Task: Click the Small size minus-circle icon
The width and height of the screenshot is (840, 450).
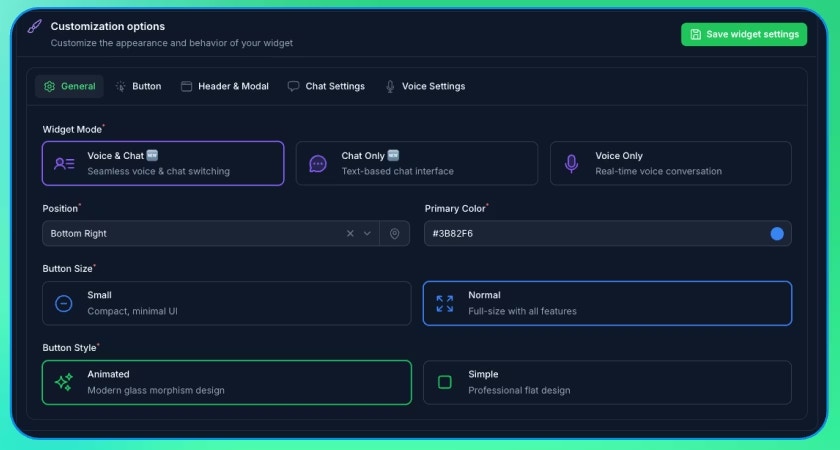Action: pyautogui.click(x=64, y=304)
